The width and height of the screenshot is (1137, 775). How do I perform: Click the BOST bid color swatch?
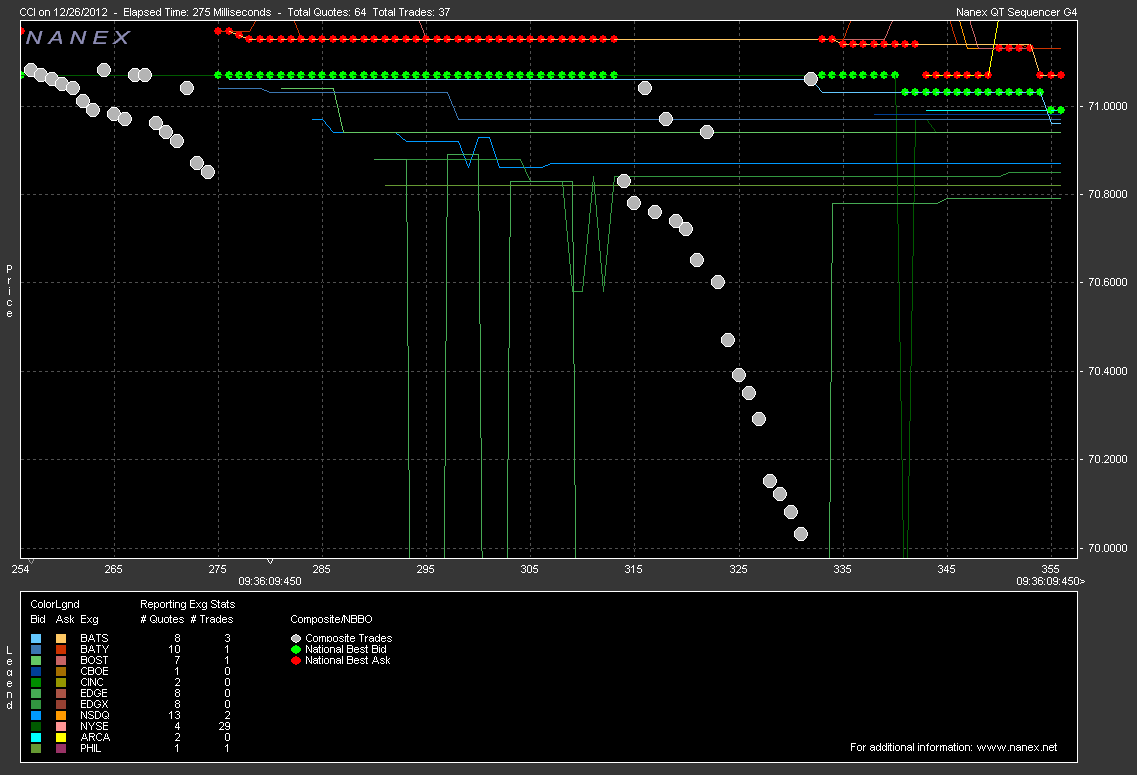pos(36,660)
